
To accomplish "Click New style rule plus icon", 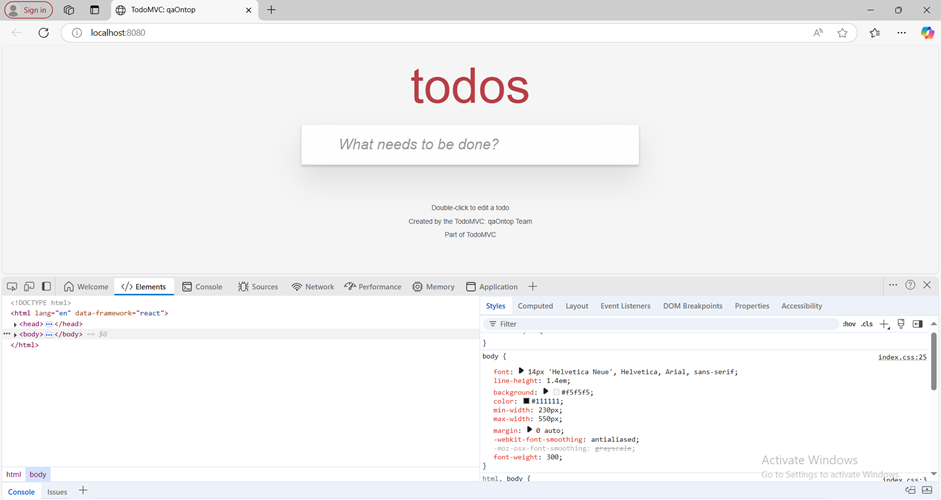I will point(884,324).
